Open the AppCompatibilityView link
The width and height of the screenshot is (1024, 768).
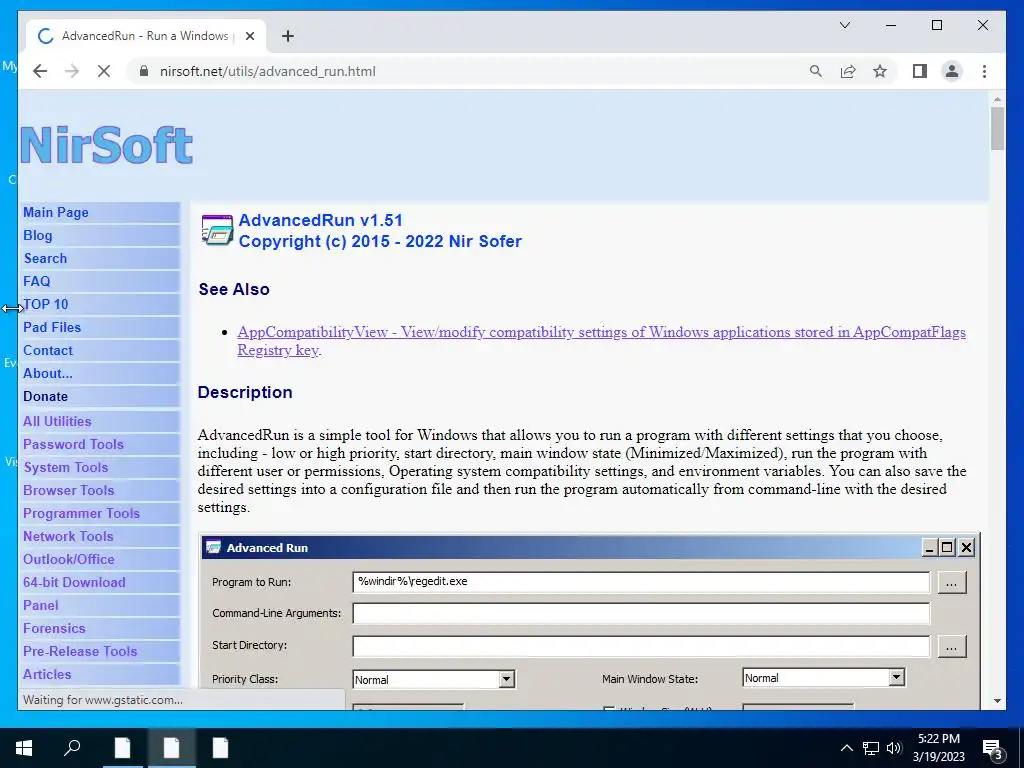601,340
